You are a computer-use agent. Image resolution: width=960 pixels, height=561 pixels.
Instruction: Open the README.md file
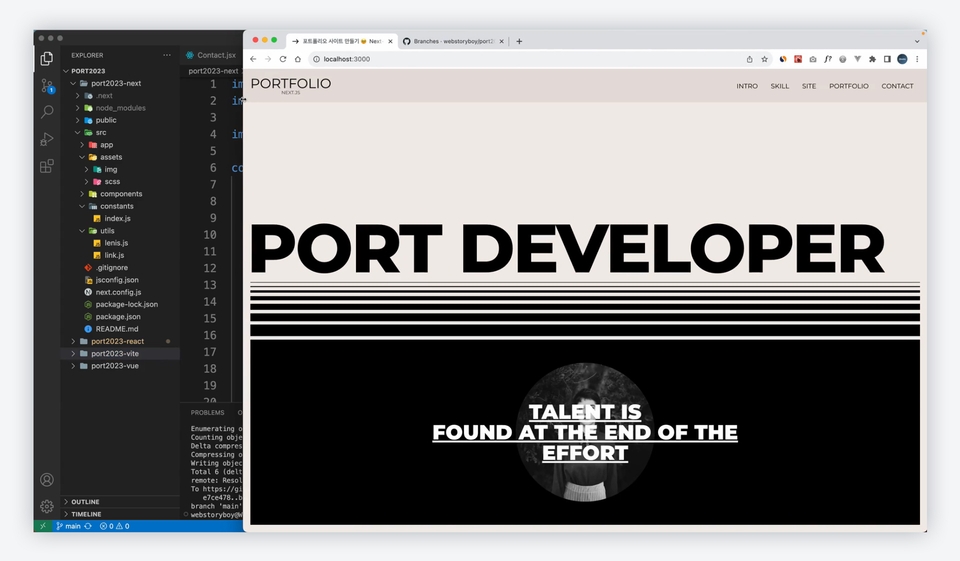(116, 329)
